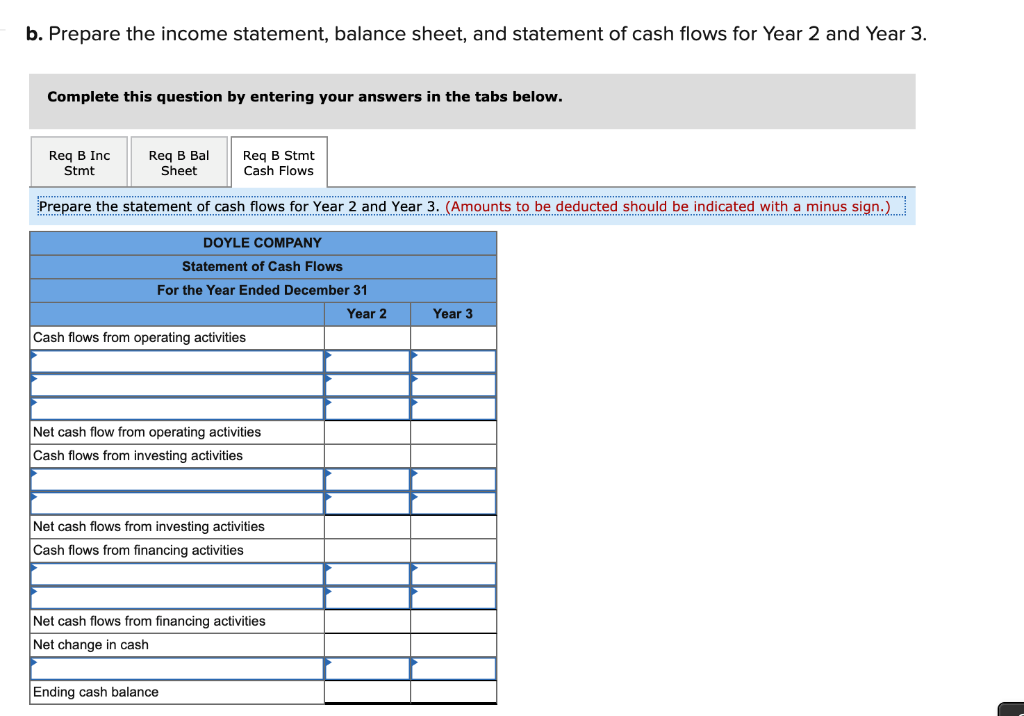Open first account dropdown under investing activities
Image resolution: width=1024 pixels, height=716 pixels.
176,478
